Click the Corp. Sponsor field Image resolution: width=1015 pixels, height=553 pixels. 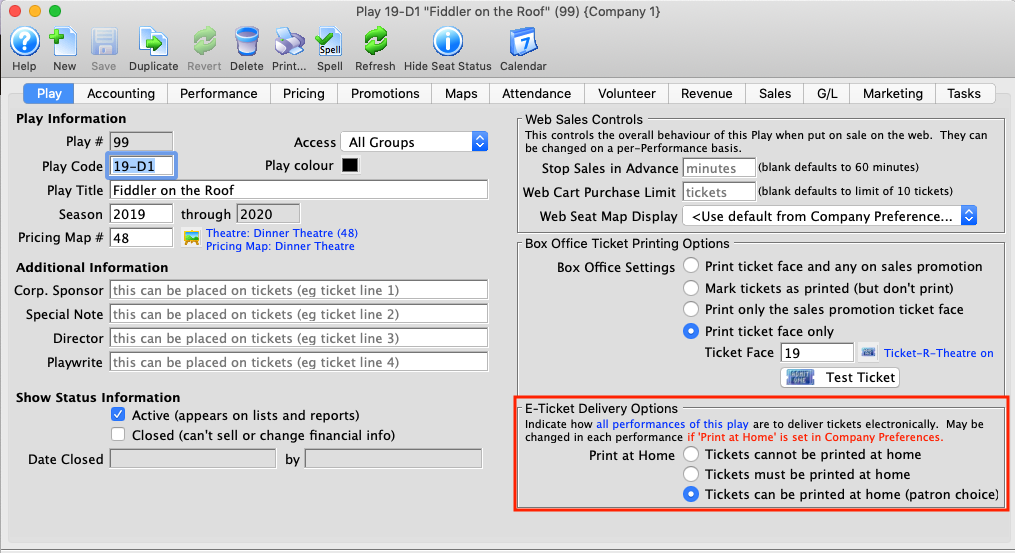299,290
